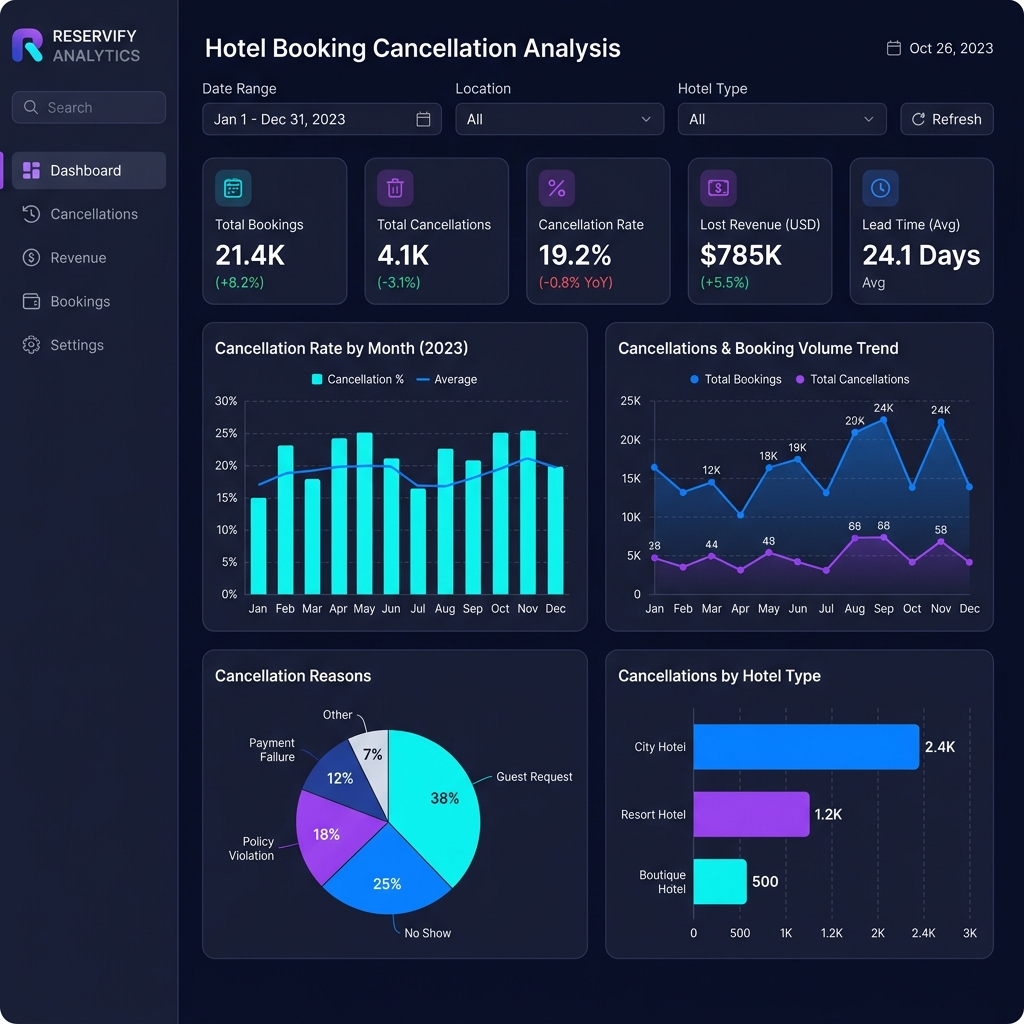Click the (+5.5%) change text
This screenshot has width=1024, height=1024.
(x=724, y=283)
